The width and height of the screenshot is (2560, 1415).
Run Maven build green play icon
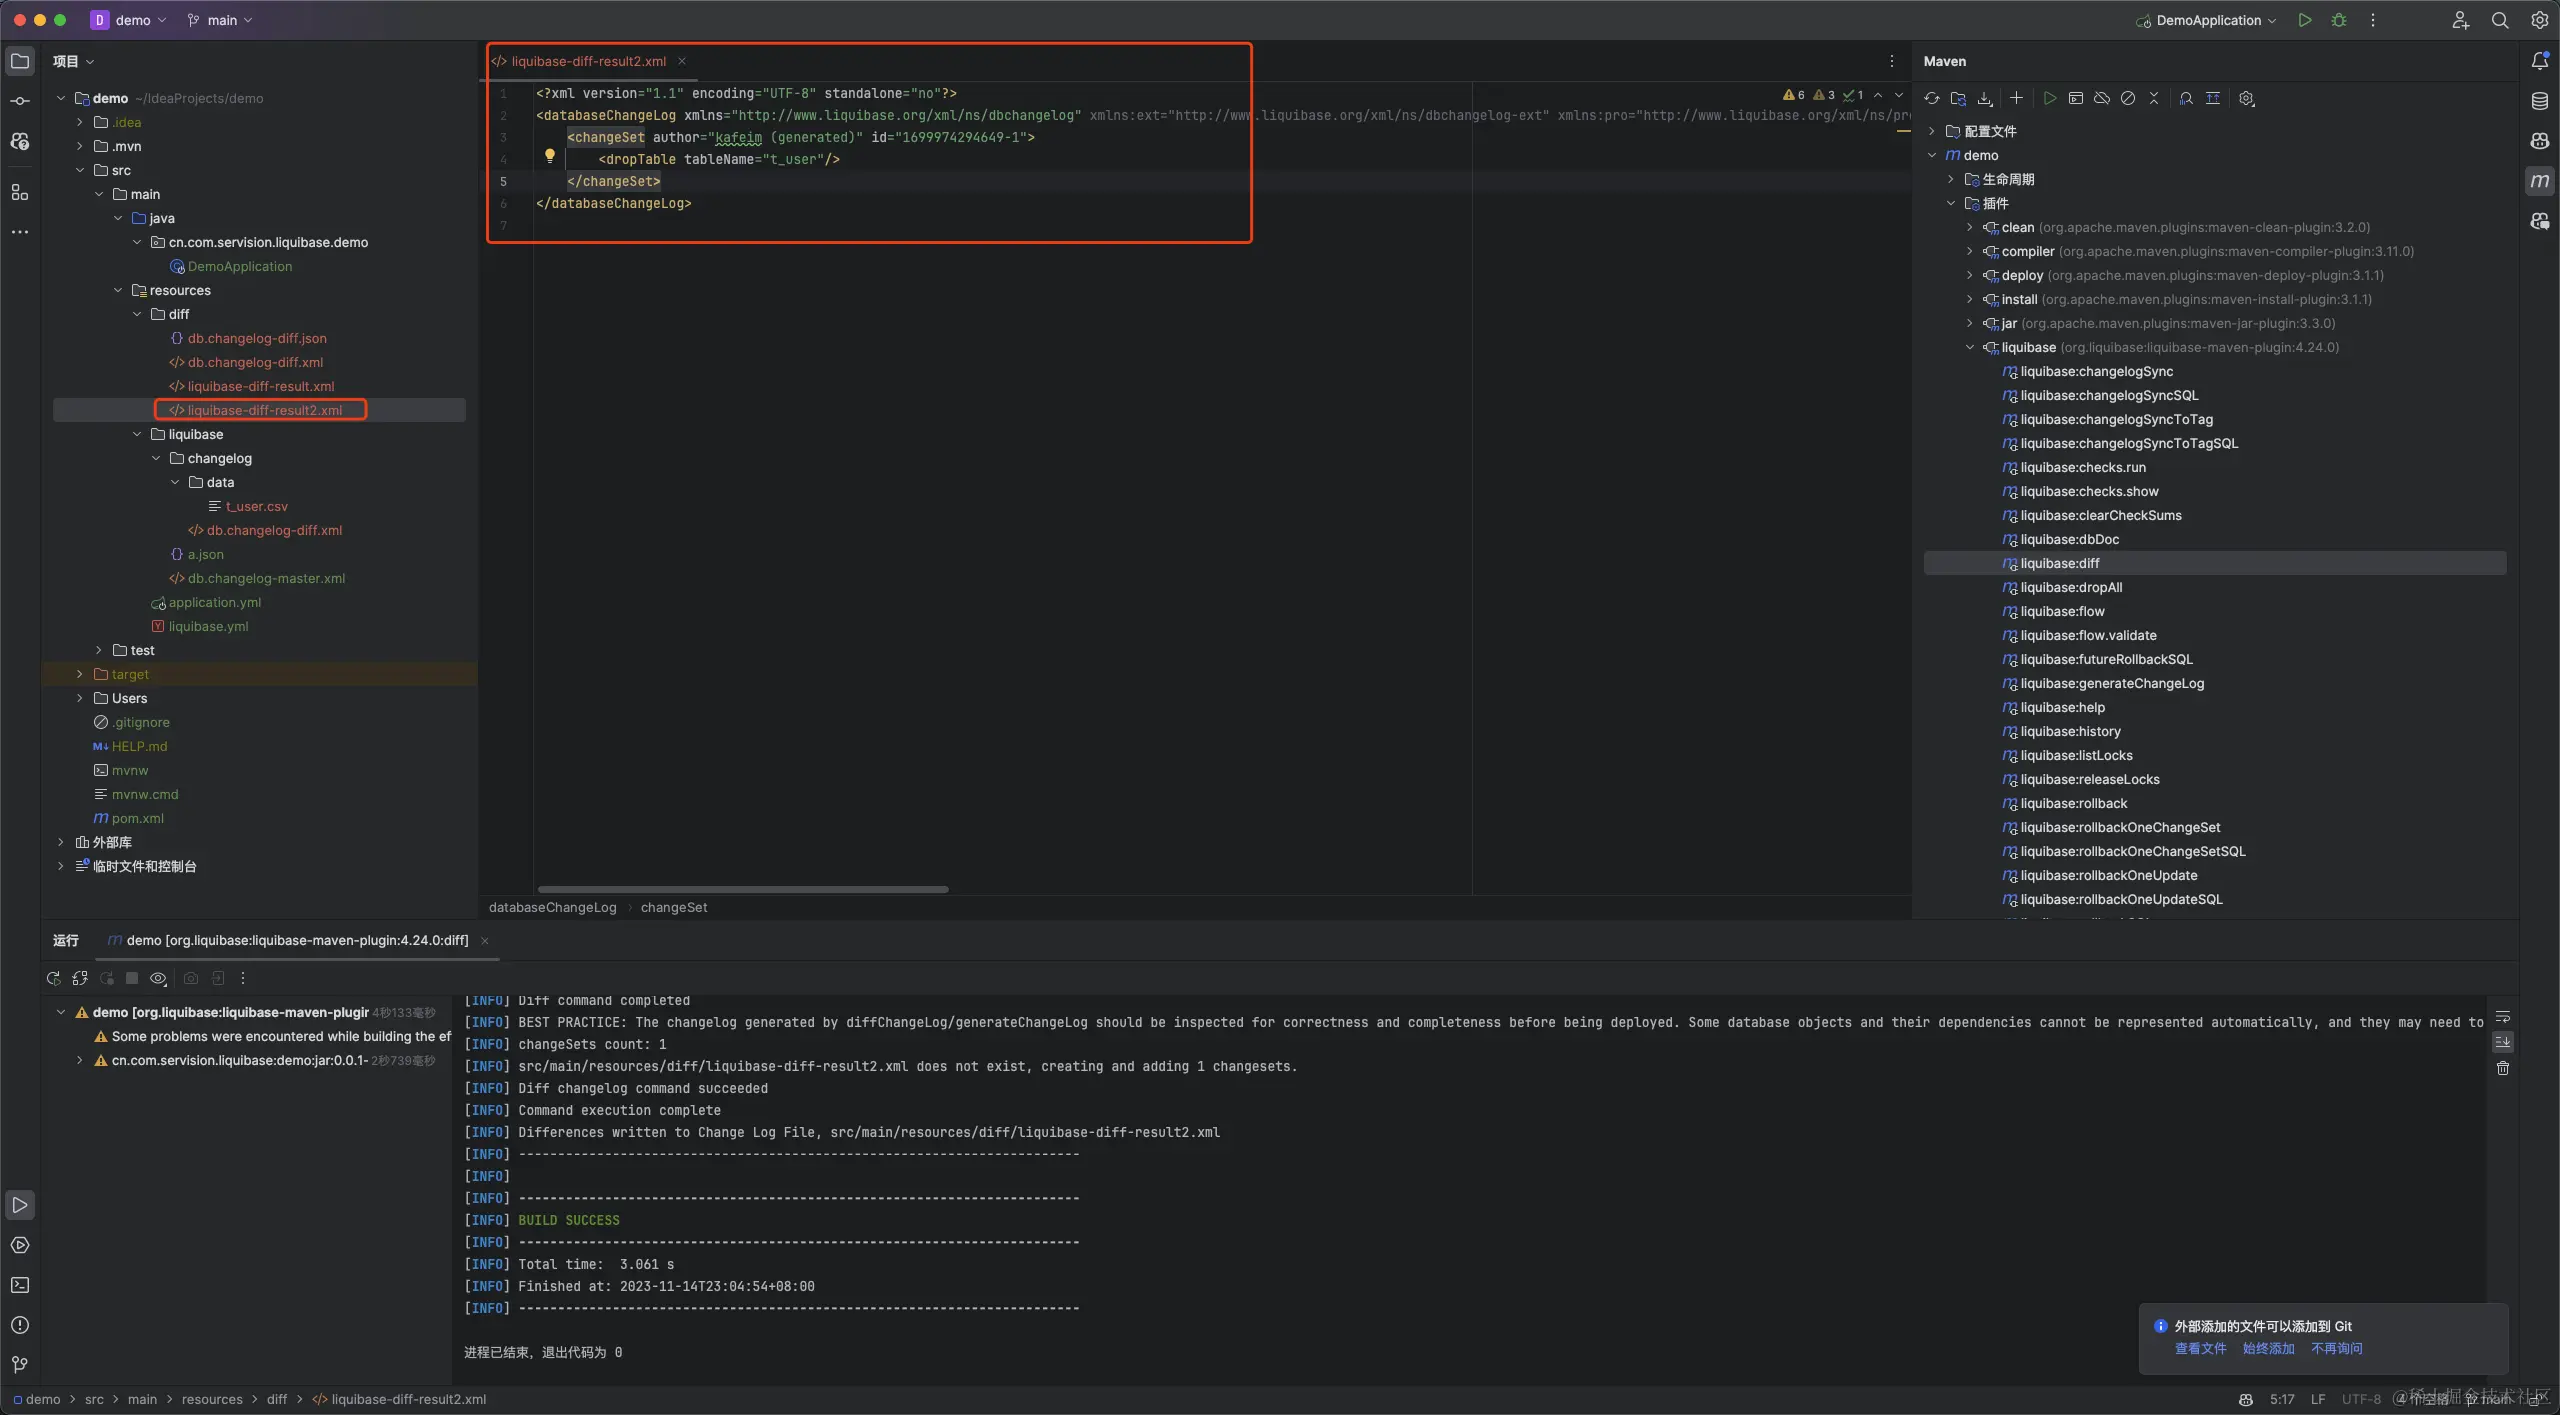click(x=2049, y=98)
